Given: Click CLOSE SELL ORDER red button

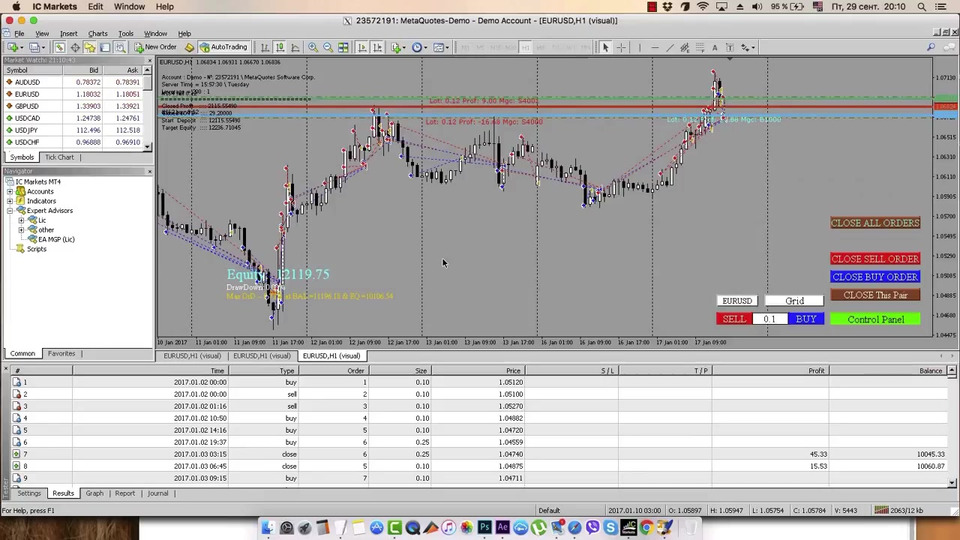Looking at the screenshot, I should 875,259.
